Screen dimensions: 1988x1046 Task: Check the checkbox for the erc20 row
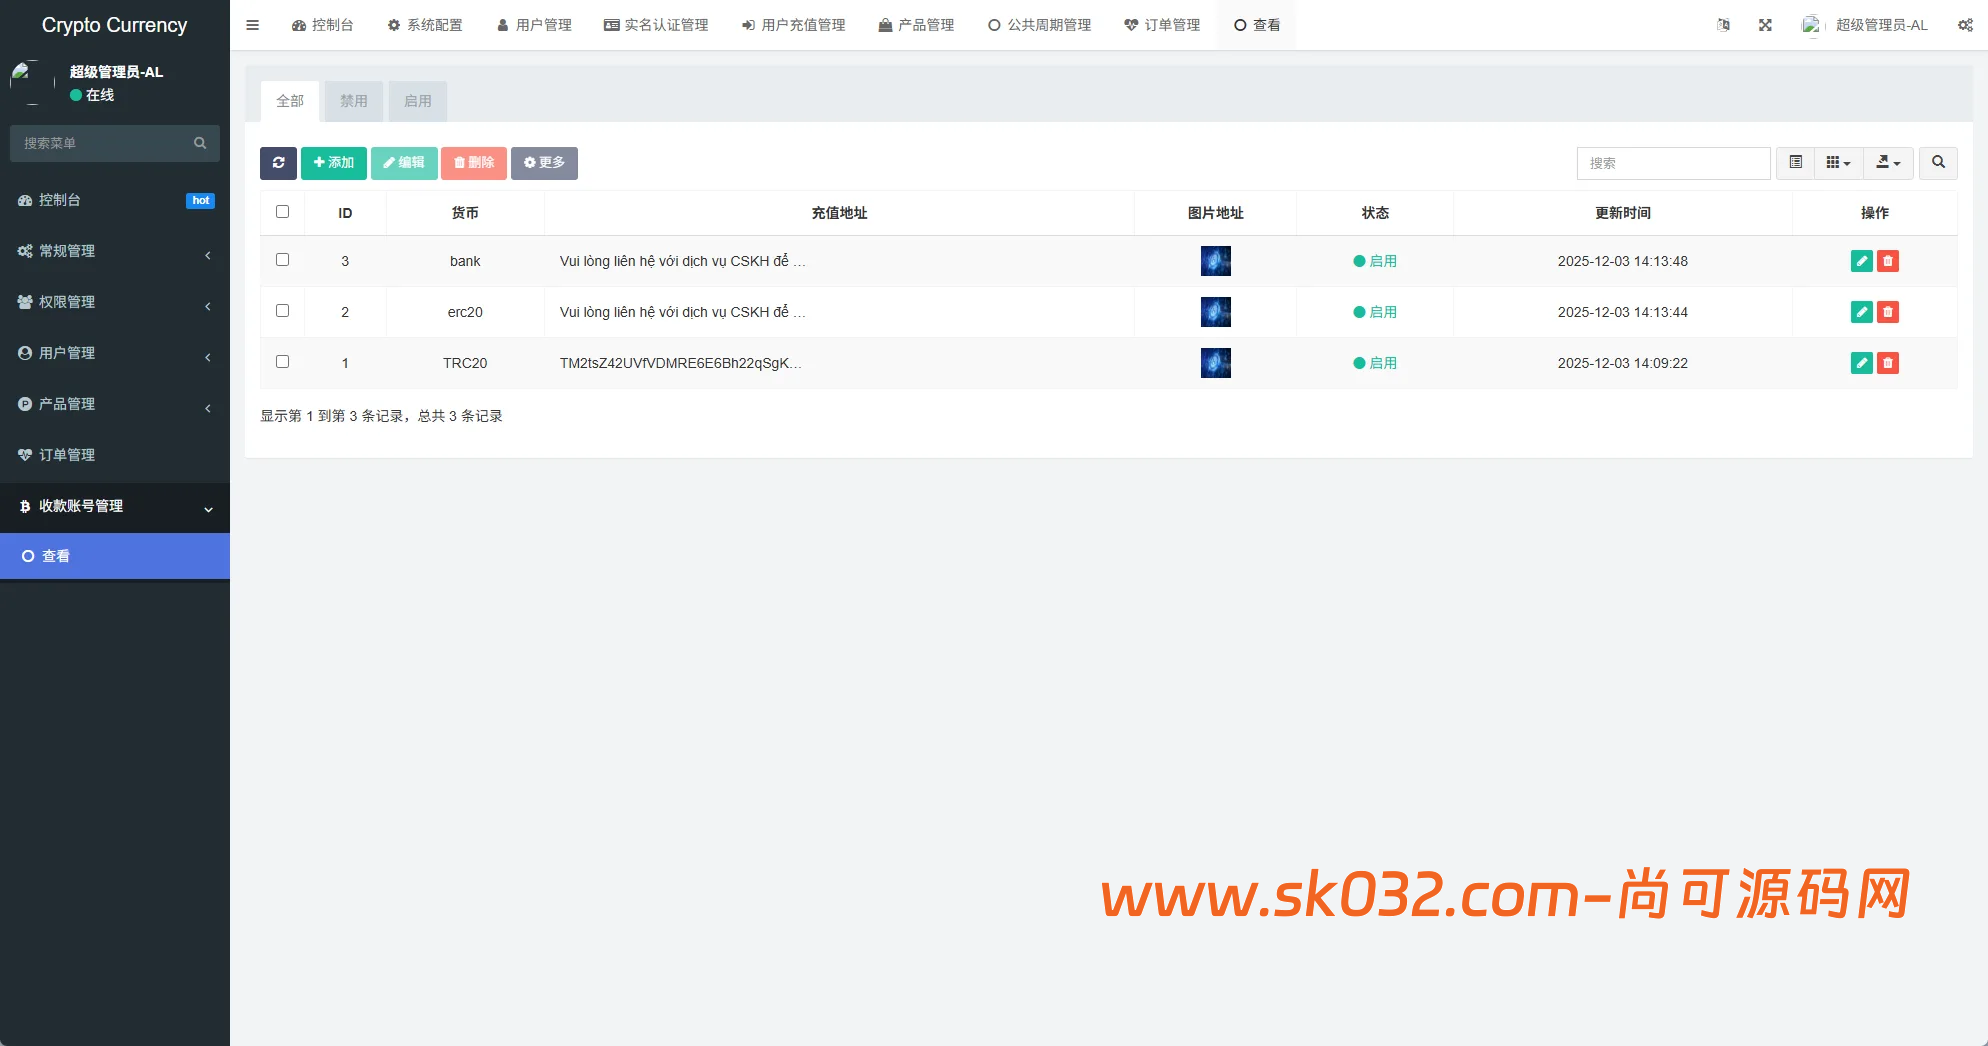(x=282, y=310)
